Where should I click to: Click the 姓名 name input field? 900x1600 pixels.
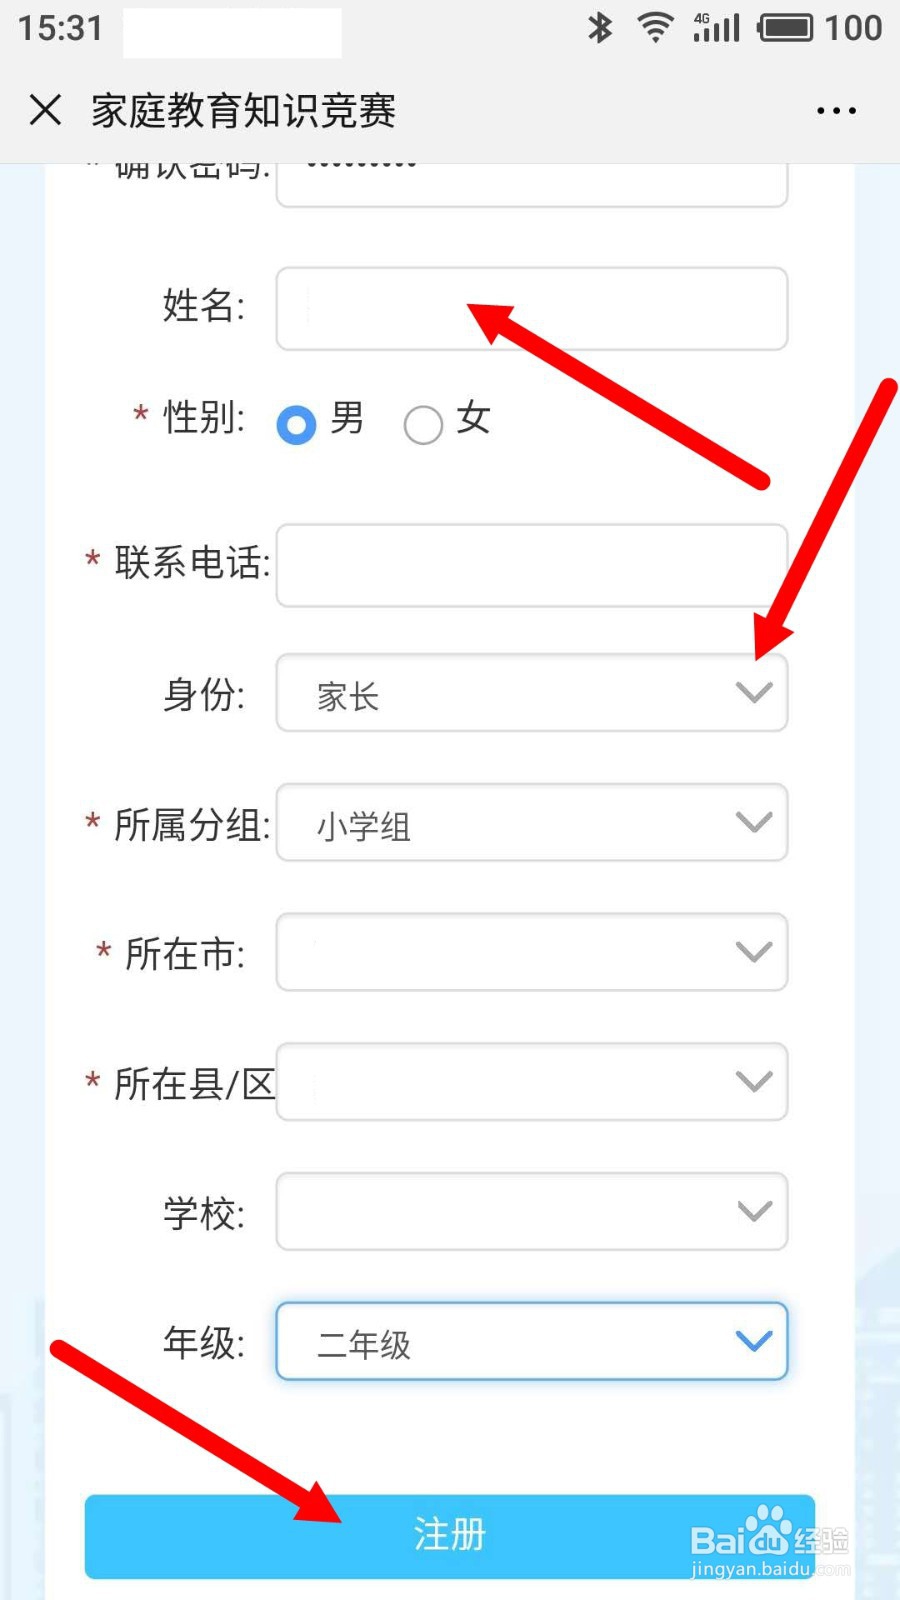tap(532, 308)
